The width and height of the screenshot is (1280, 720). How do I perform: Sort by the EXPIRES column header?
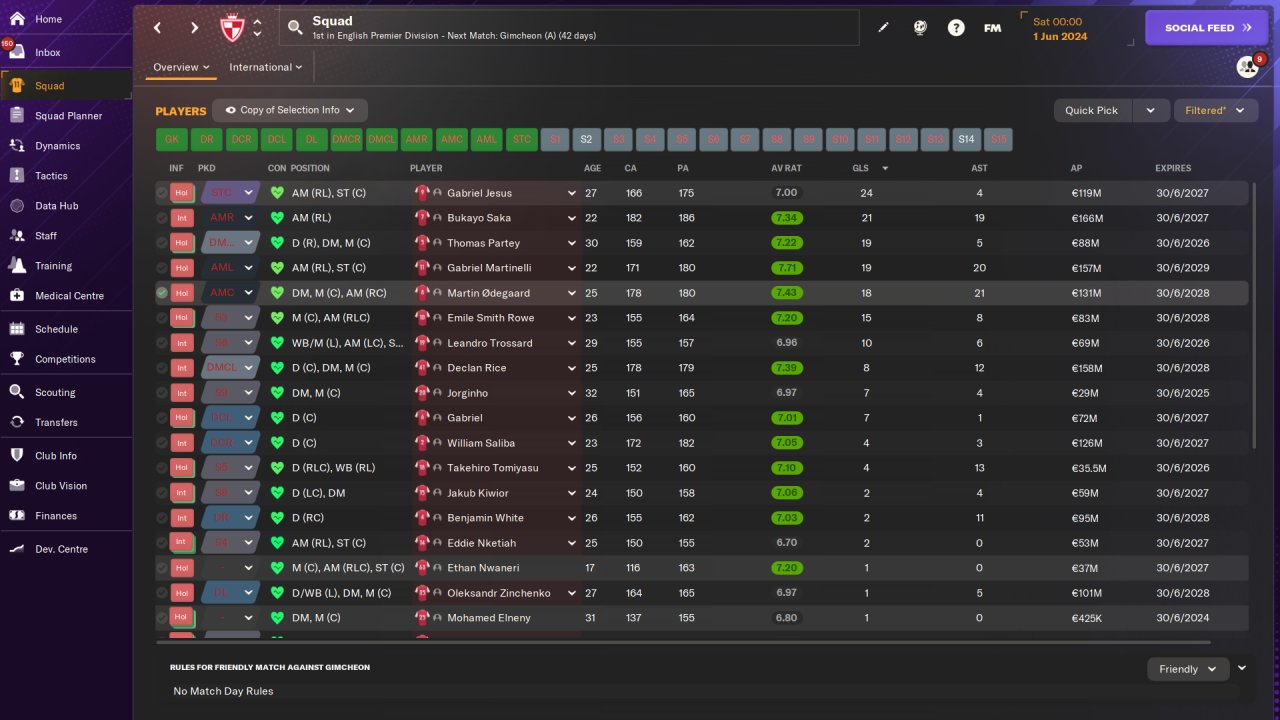coord(1173,168)
